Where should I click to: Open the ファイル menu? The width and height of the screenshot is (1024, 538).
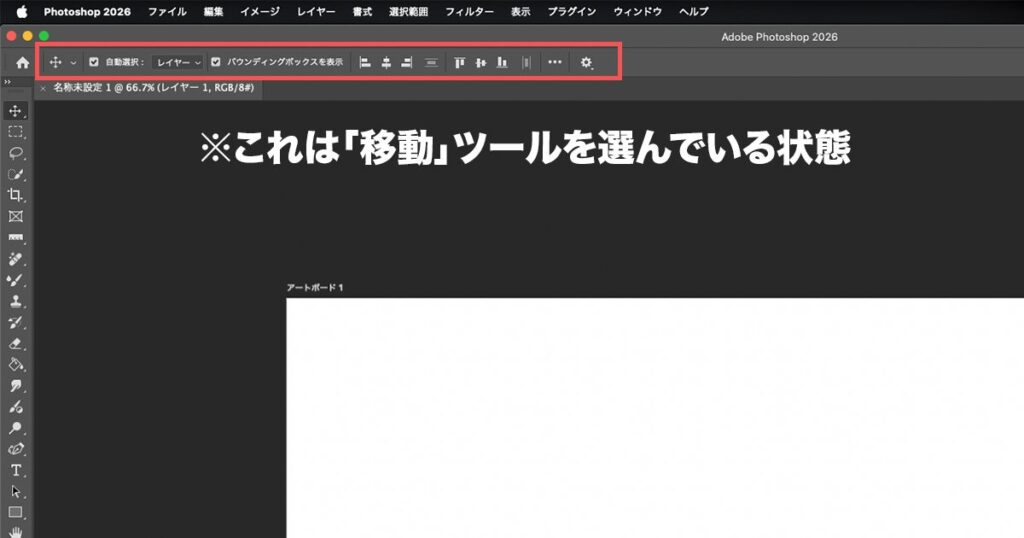(167, 12)
